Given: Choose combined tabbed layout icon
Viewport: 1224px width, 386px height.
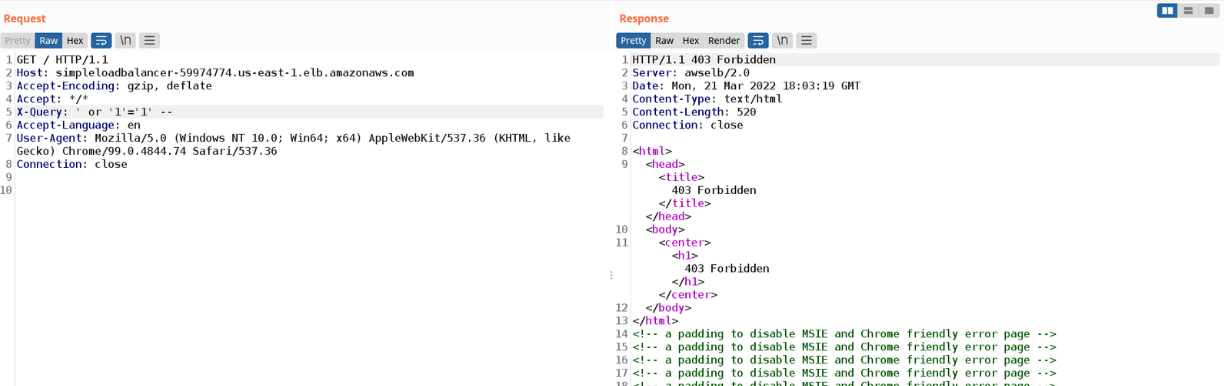Looking at the screenshot, I should (1209, 10).
